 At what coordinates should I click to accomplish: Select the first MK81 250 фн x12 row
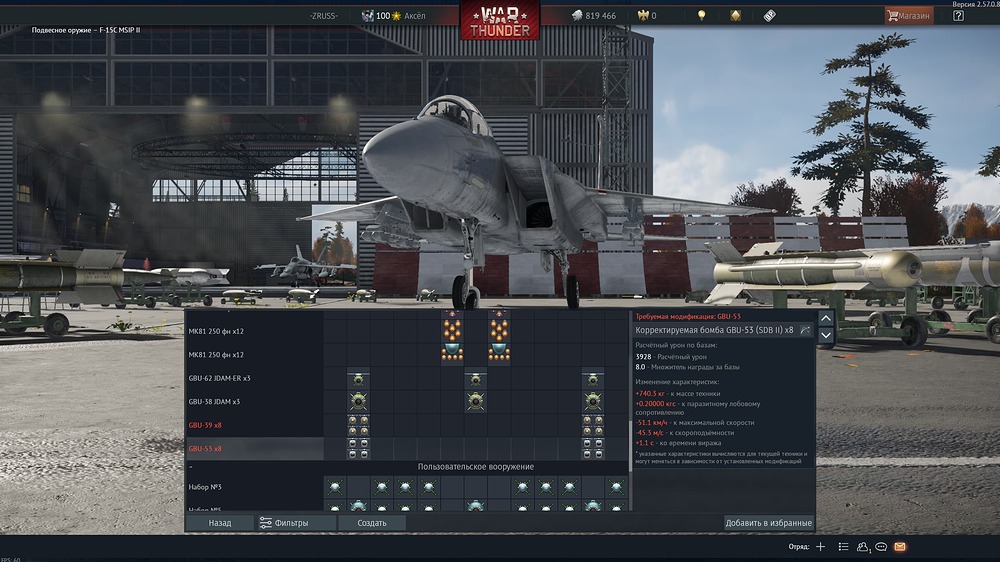pyautogui.click(x=254, y=331)
